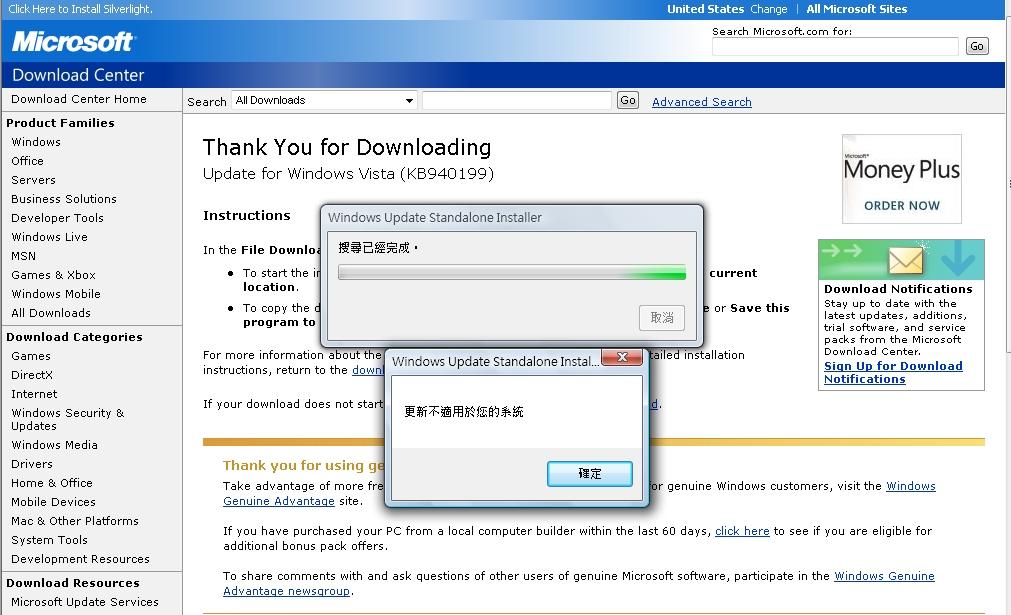This screenshot has width=1011, height=615.
Task: Select MSN in the sidebar
Action: coord(24,256)
